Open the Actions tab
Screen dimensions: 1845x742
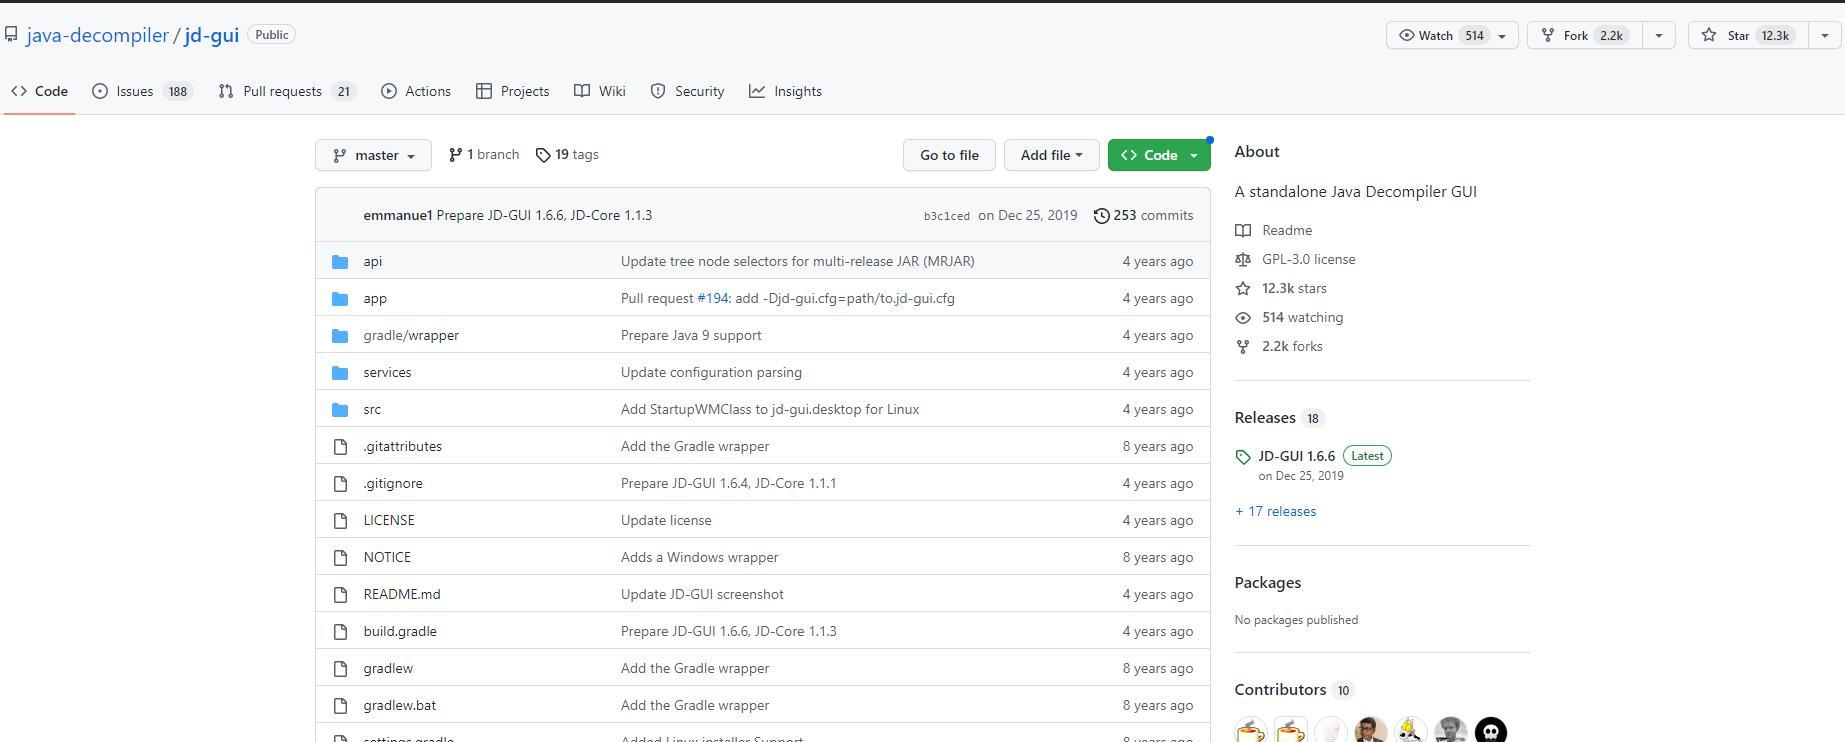416,91
